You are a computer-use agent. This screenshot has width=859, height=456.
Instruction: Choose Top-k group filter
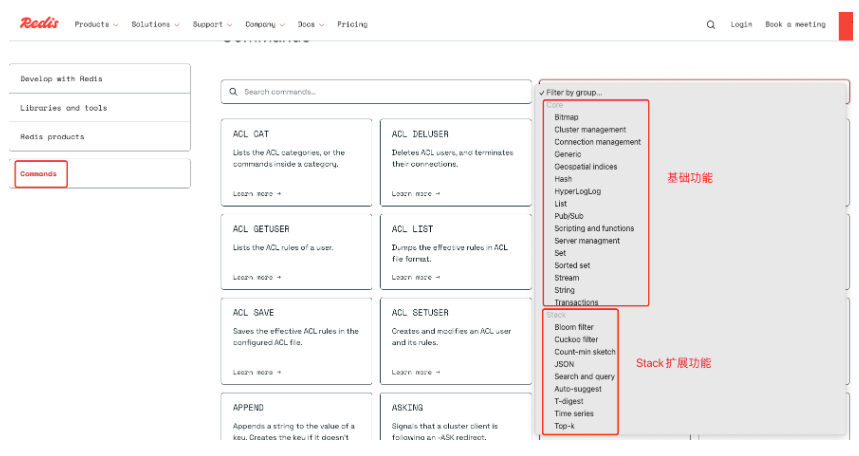point(564,426)
